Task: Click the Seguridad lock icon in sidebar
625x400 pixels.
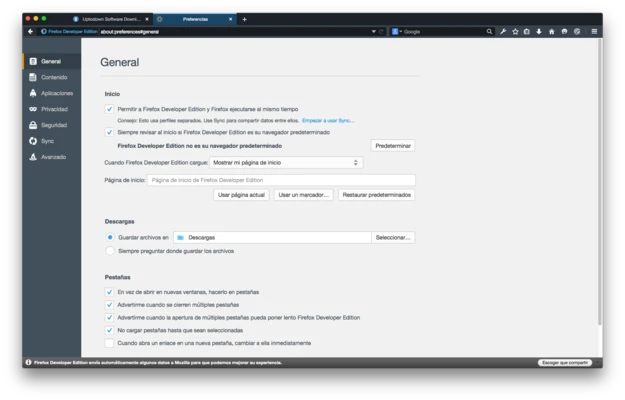Action: click(33, 125)
